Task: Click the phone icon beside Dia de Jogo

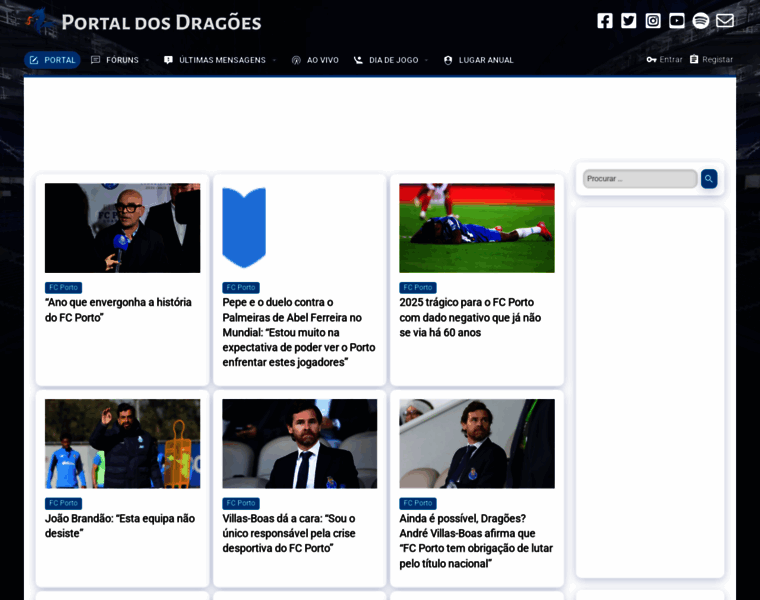Action: [x=358, y=60]
